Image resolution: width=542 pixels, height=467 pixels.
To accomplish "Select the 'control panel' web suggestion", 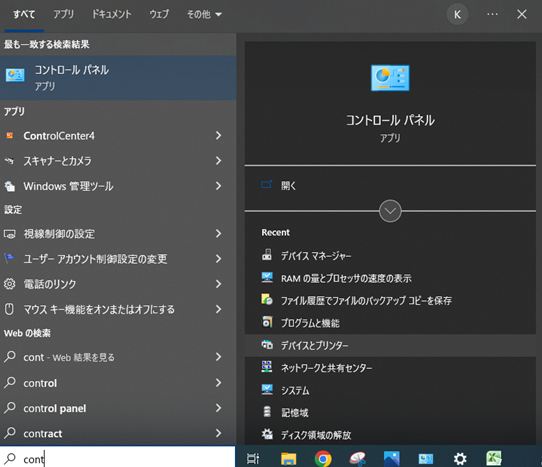I will point(118,408).
